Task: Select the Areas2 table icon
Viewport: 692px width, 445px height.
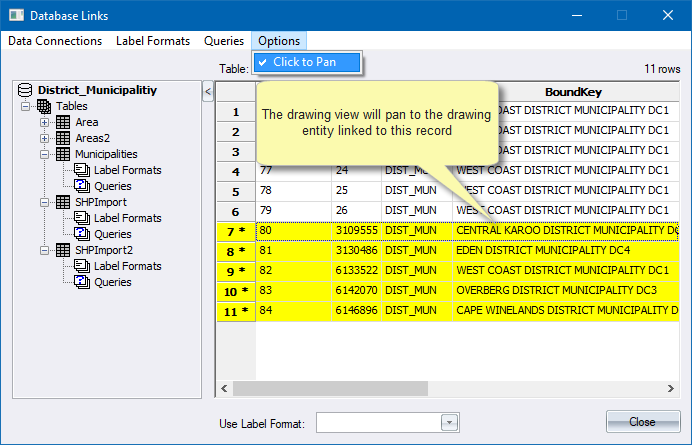Action: click(64, 138)
